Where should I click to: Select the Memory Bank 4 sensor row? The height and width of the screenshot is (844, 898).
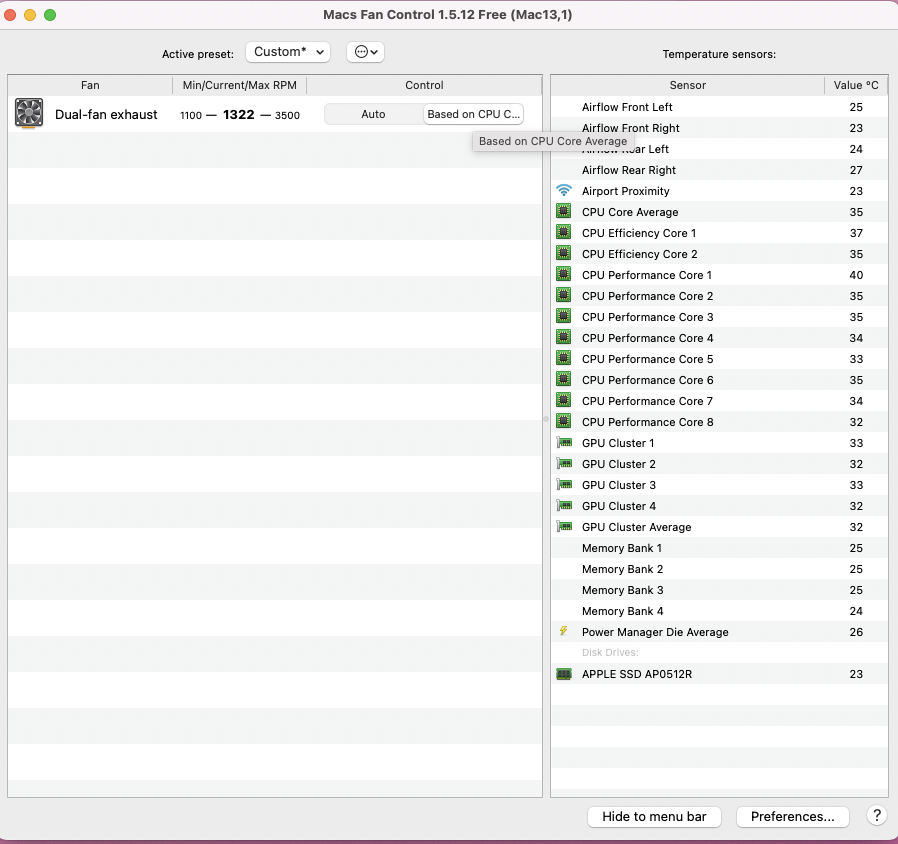pyautogui.click(x=719, y=611)
